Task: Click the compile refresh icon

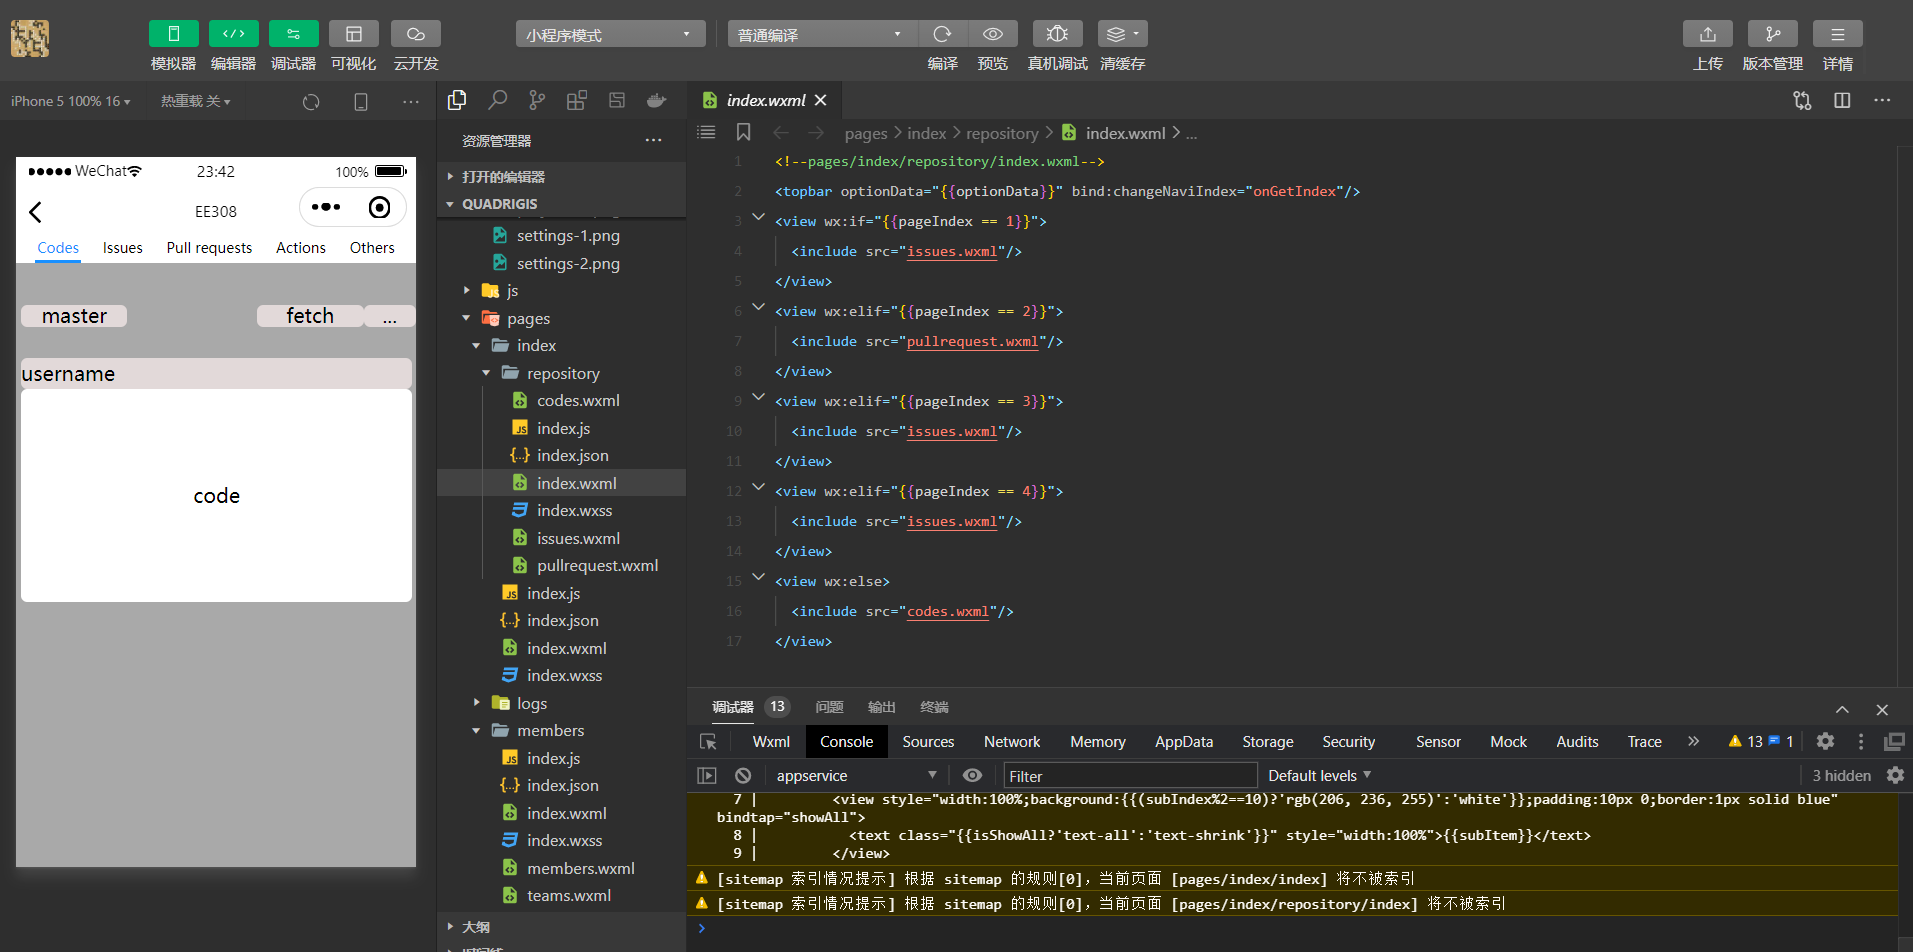Action: point(942,34)
